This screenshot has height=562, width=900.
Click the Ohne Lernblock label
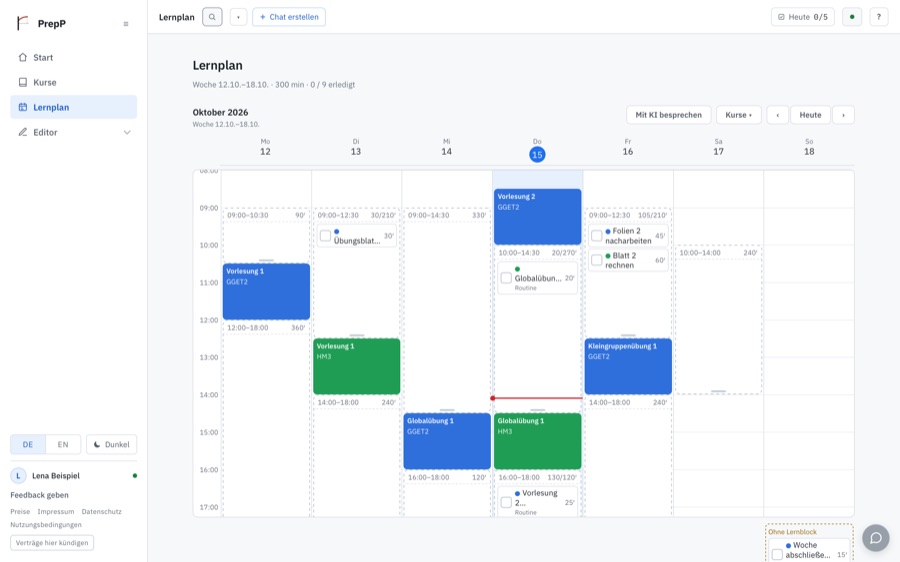[793, 532]
